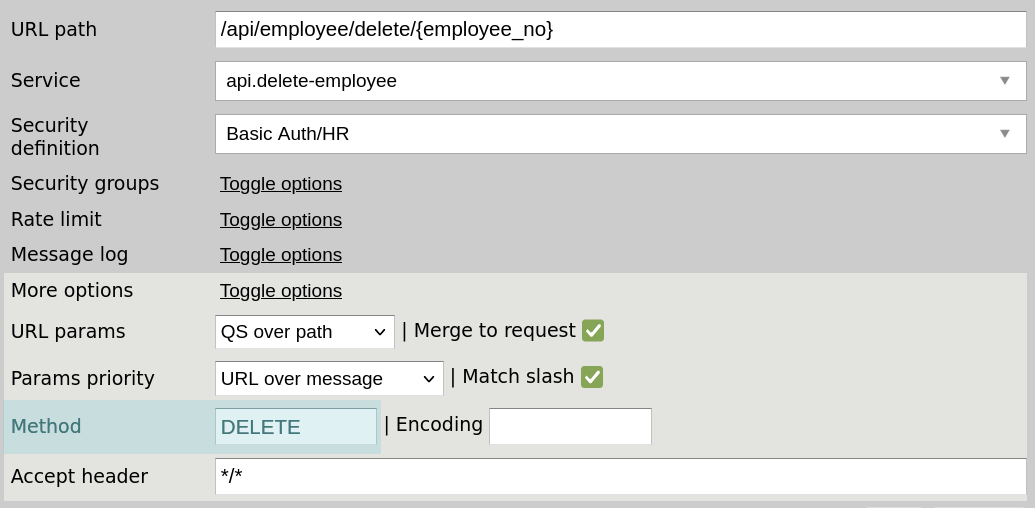Click the Merge to request label text
This screenshot has width=1035, height=508.
[494, 331]
